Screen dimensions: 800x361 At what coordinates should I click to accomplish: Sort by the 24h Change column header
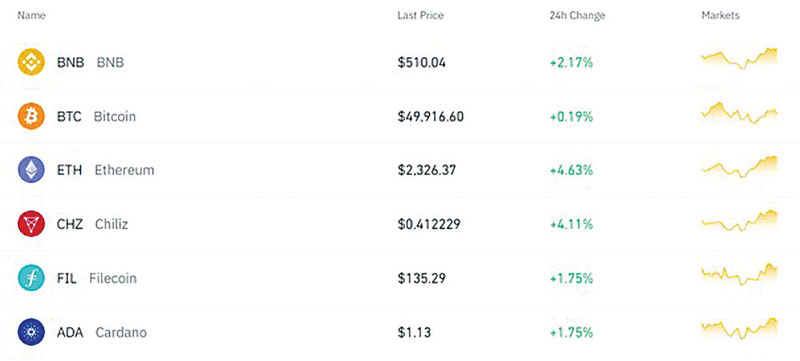point(577,15)
